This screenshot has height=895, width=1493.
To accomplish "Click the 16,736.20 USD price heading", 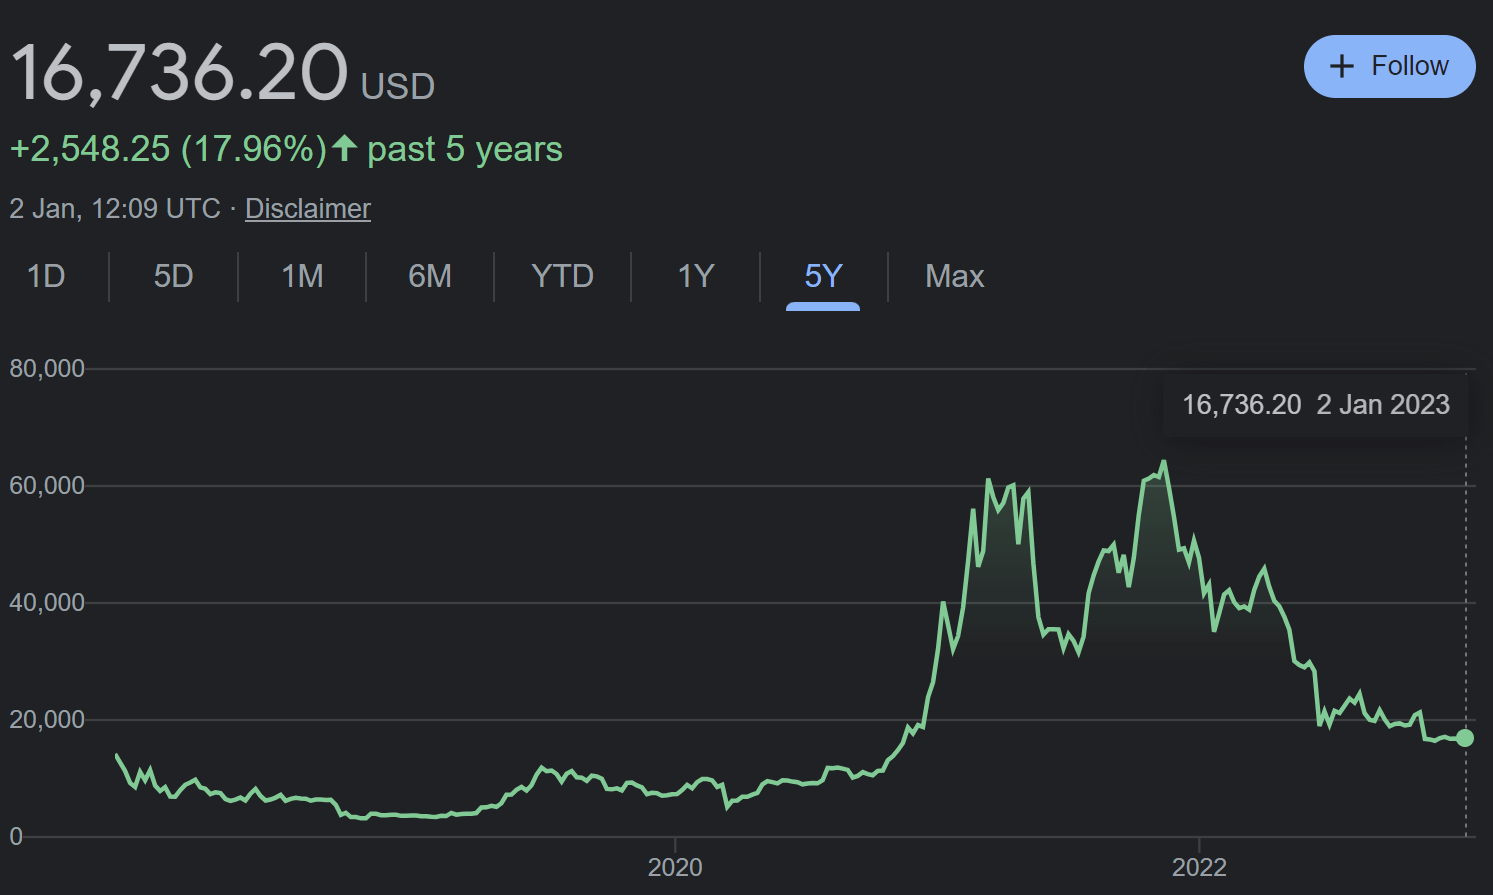I will (x=222, y=73).
